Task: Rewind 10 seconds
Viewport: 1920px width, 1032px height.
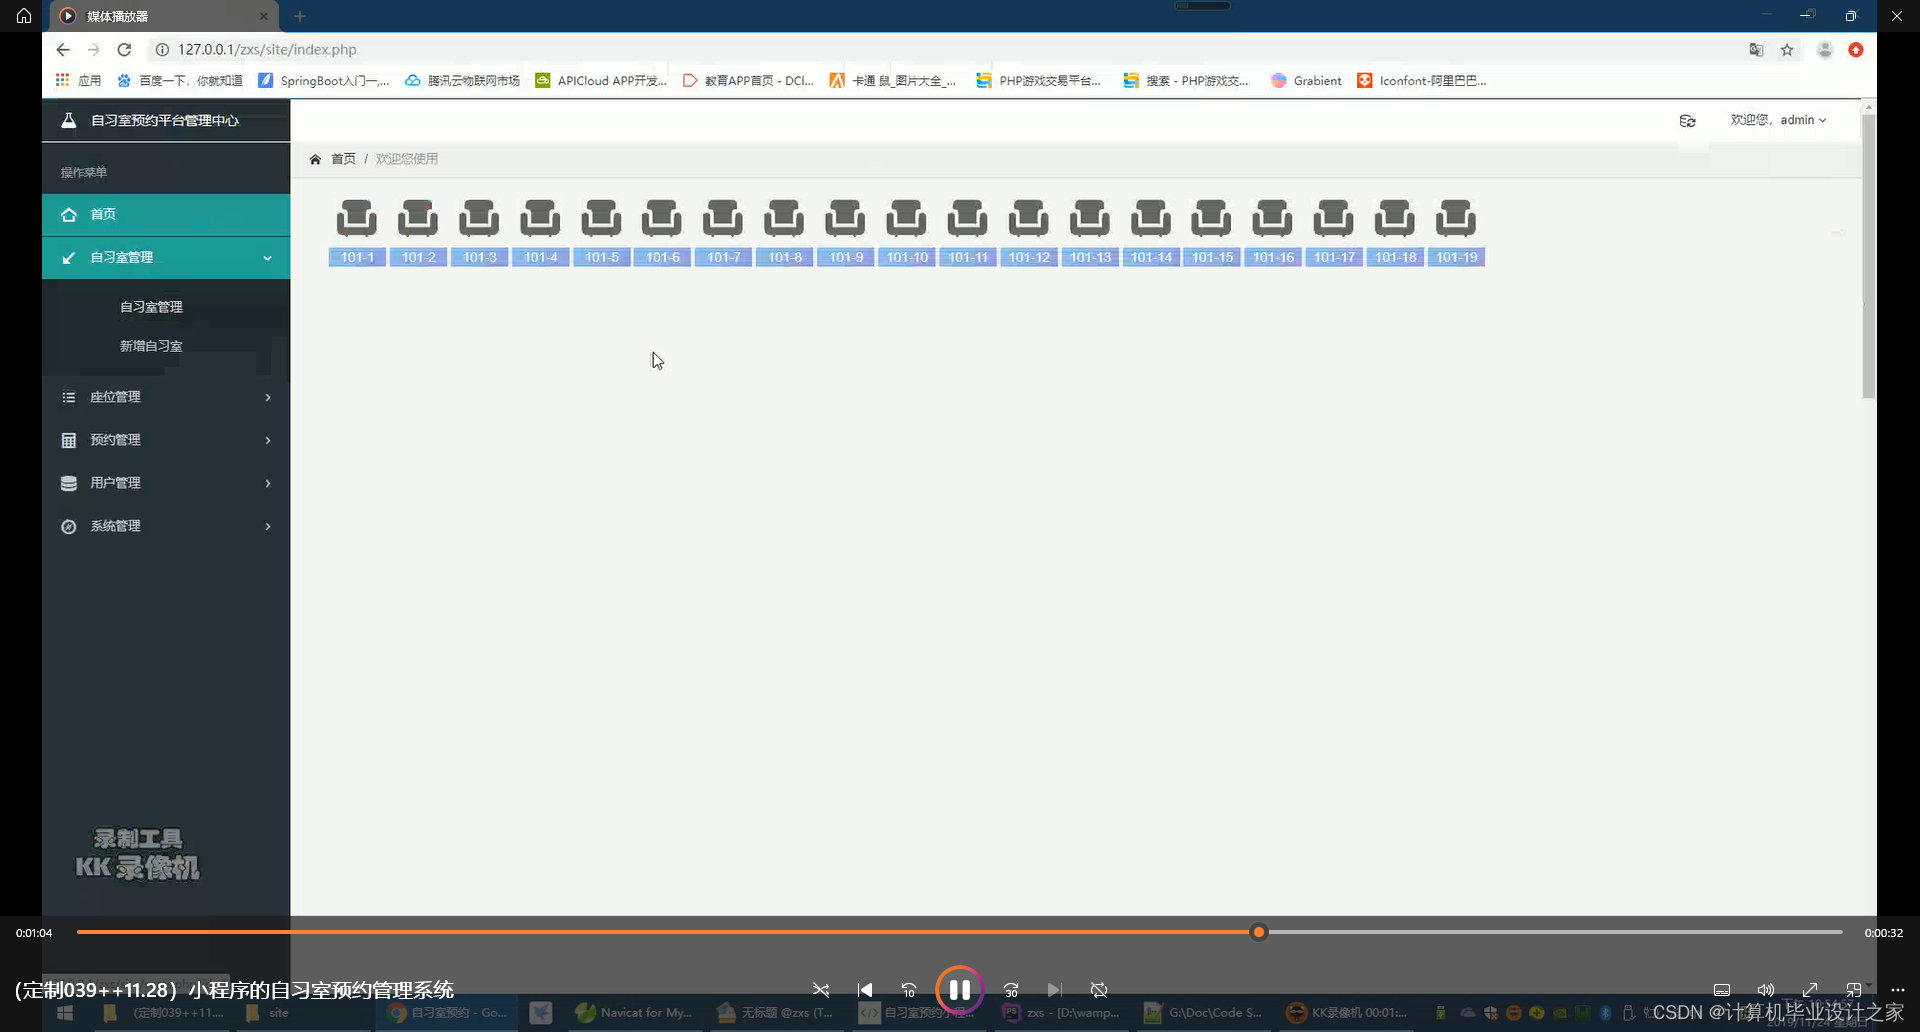Action: tap(909, 990)
